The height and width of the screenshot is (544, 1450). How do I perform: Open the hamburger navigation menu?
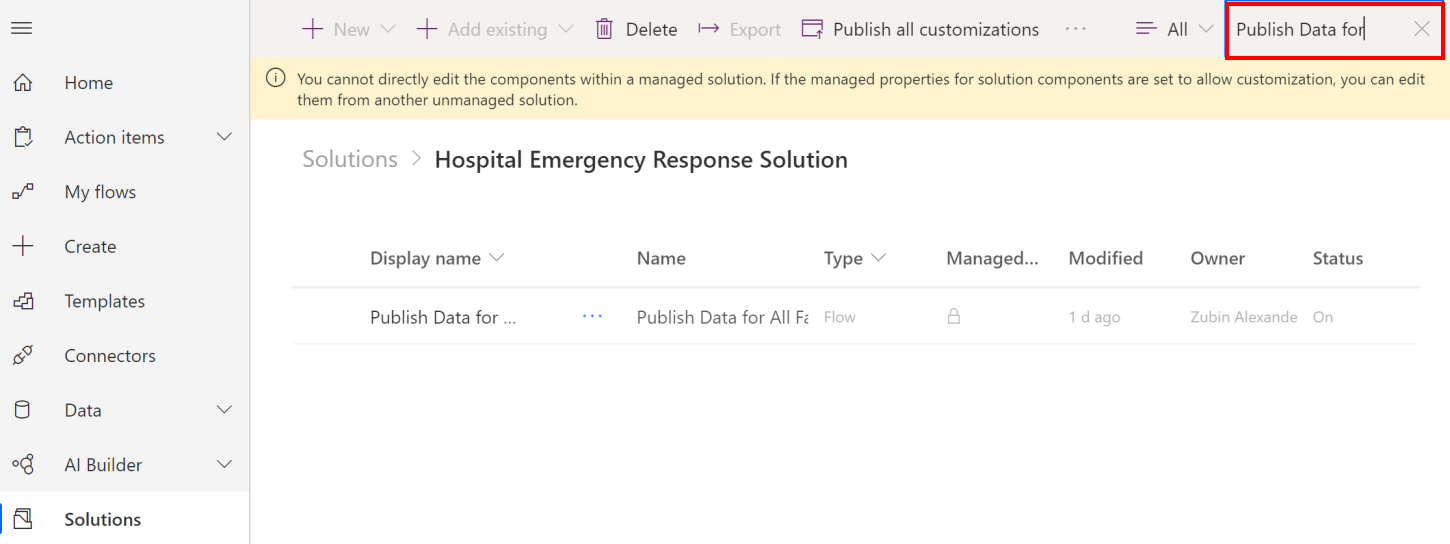[22, 28]
